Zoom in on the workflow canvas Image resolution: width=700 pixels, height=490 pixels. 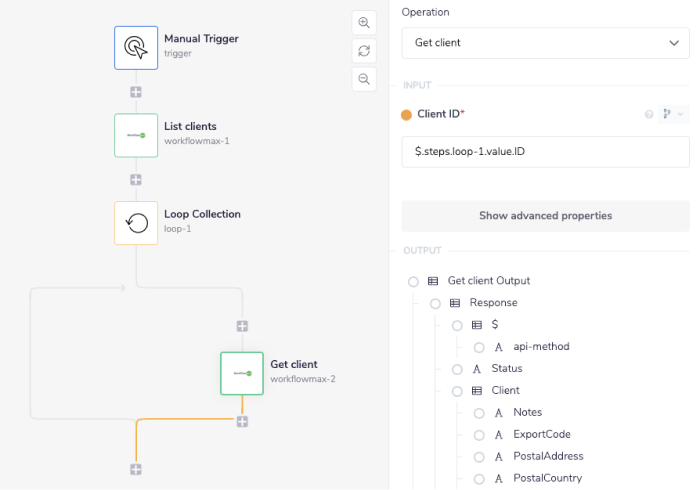coord(364,23)
